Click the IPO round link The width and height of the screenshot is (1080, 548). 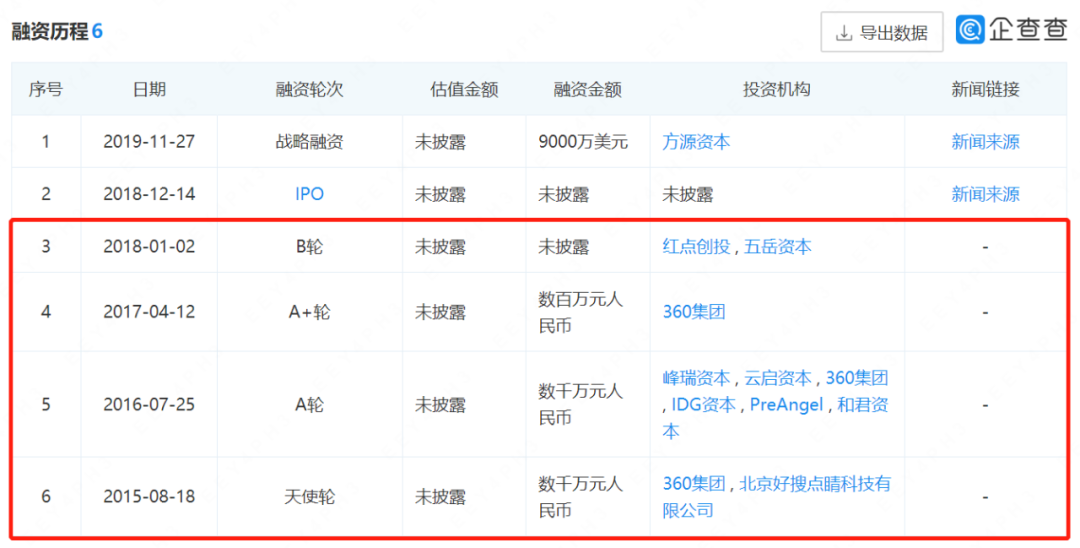click(309, 194)
